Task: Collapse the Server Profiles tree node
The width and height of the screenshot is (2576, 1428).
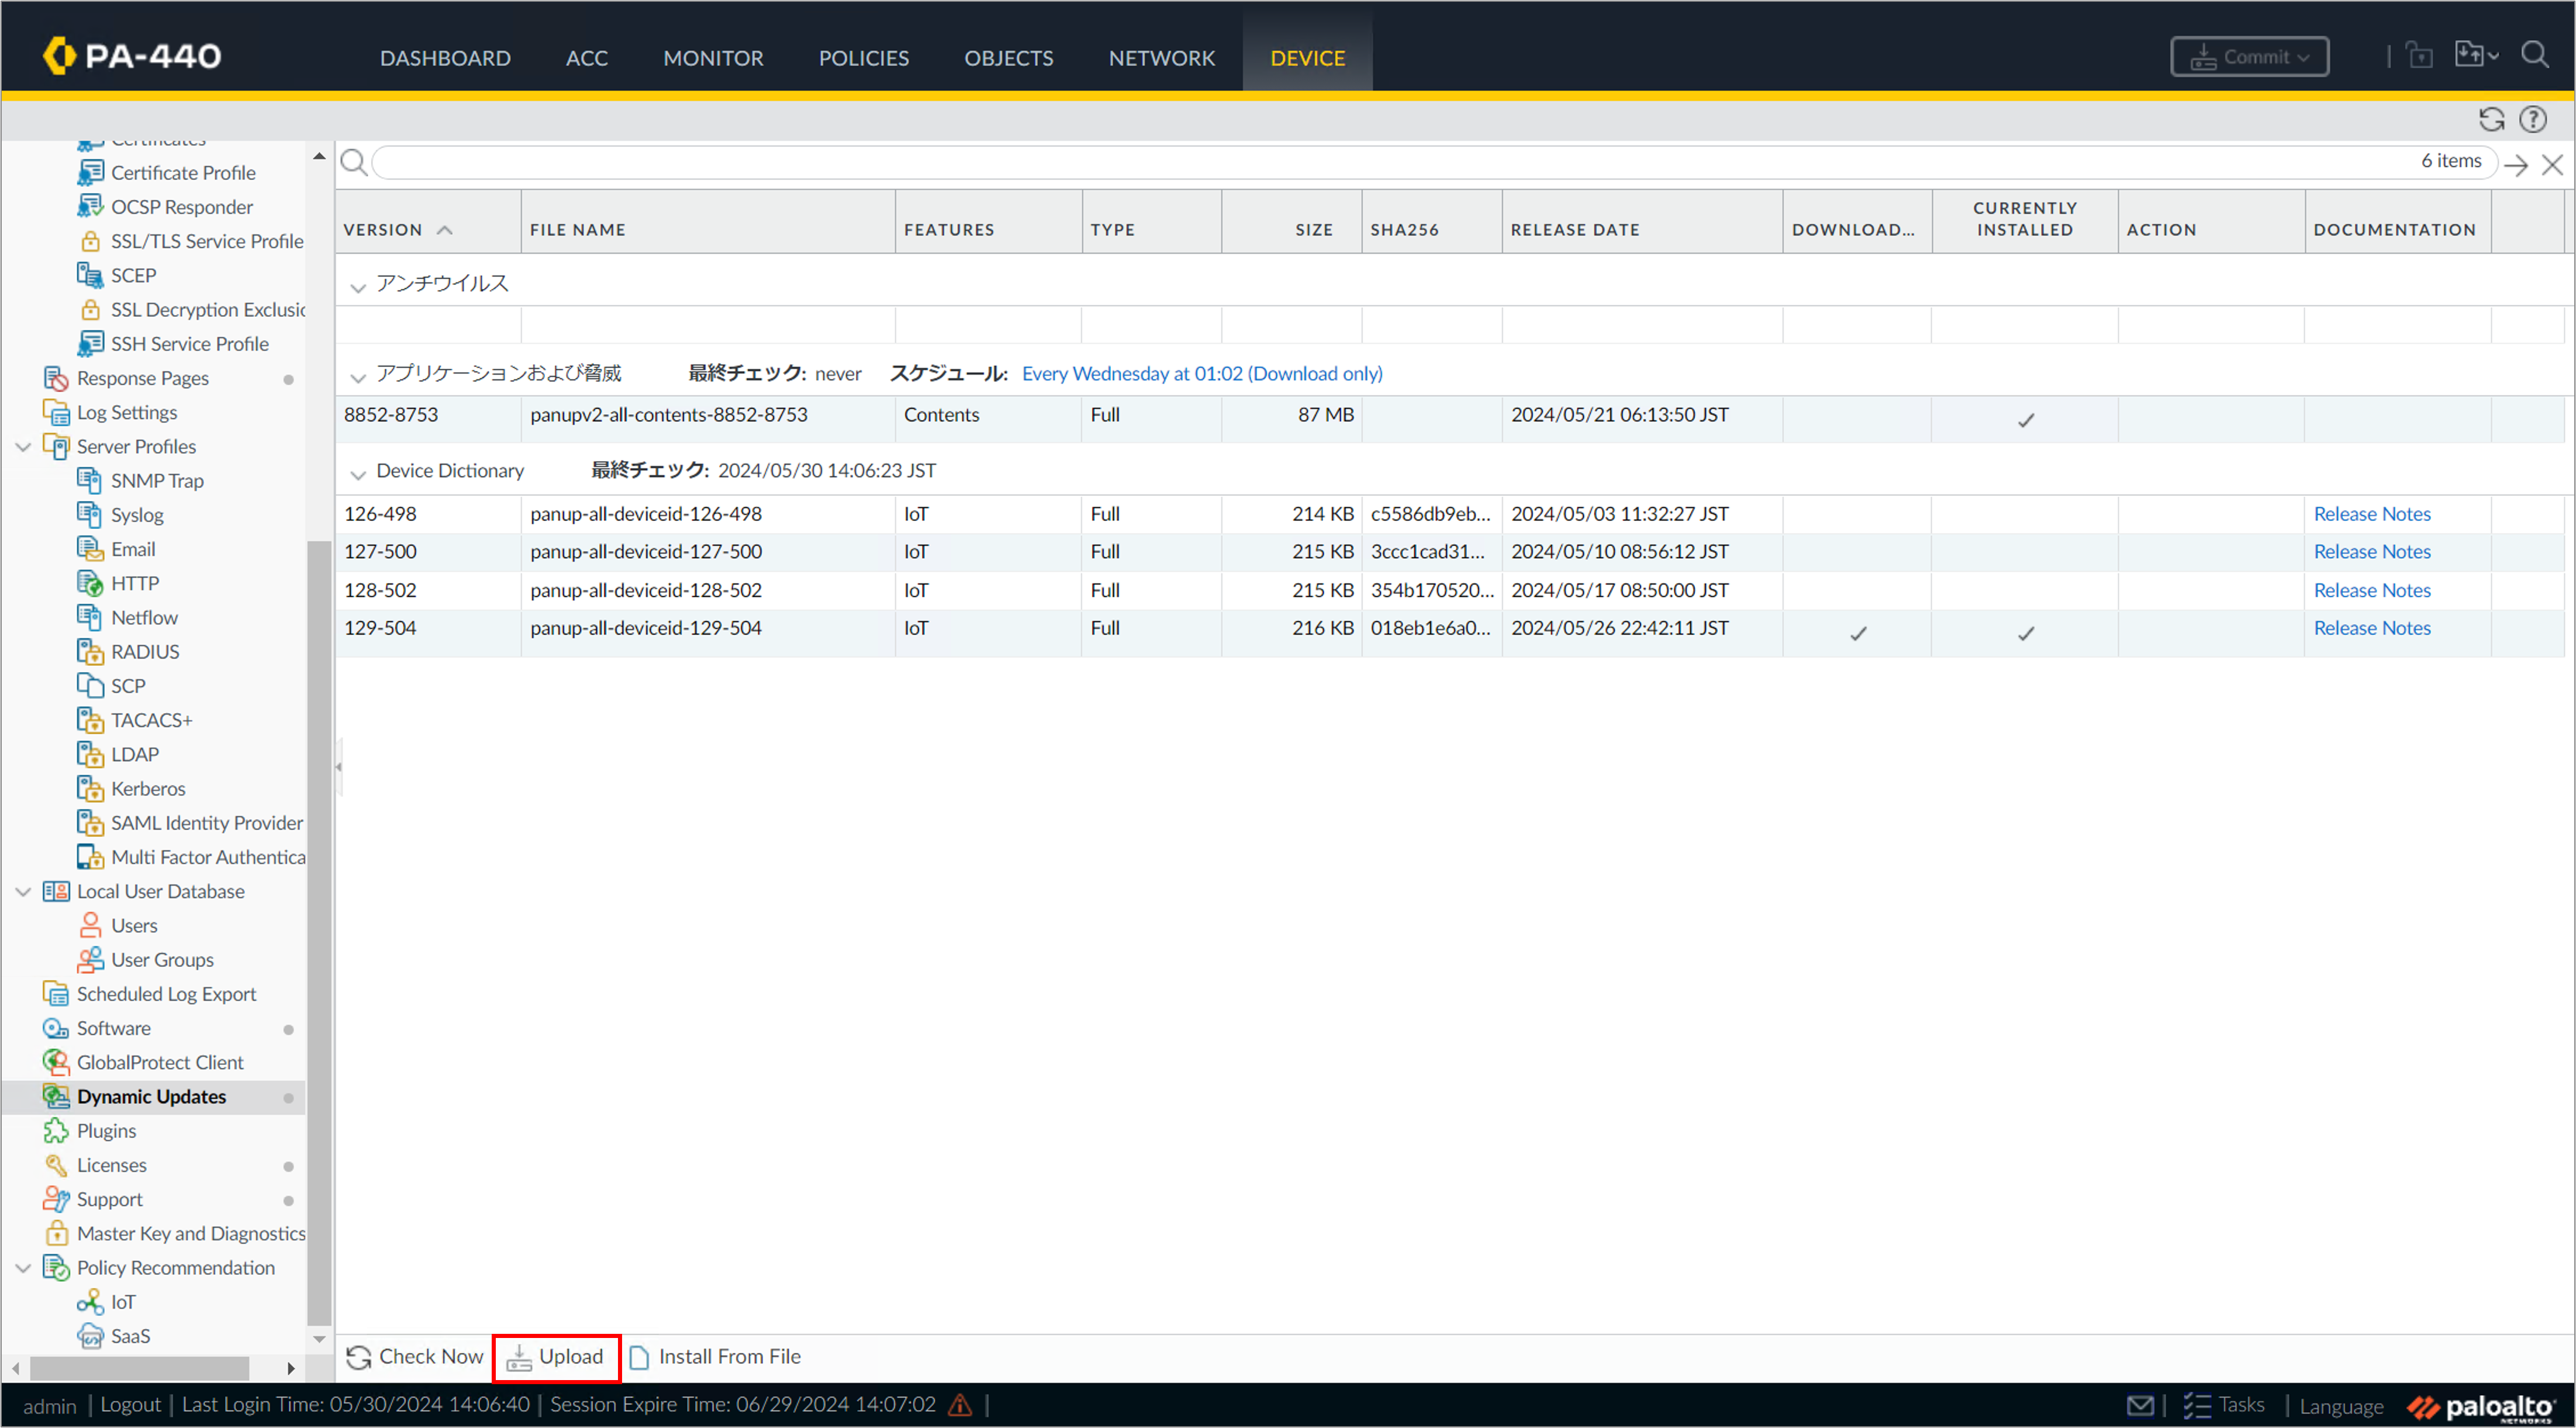Action: [x=23, y=447]
